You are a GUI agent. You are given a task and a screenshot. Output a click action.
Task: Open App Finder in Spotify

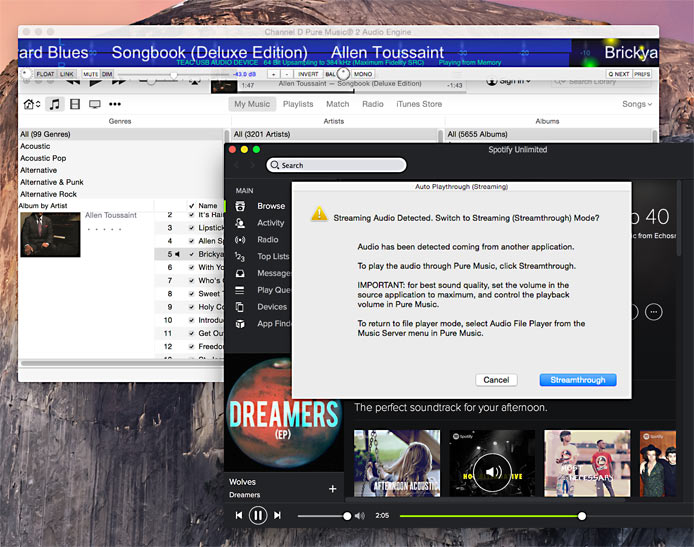(274, 324)
